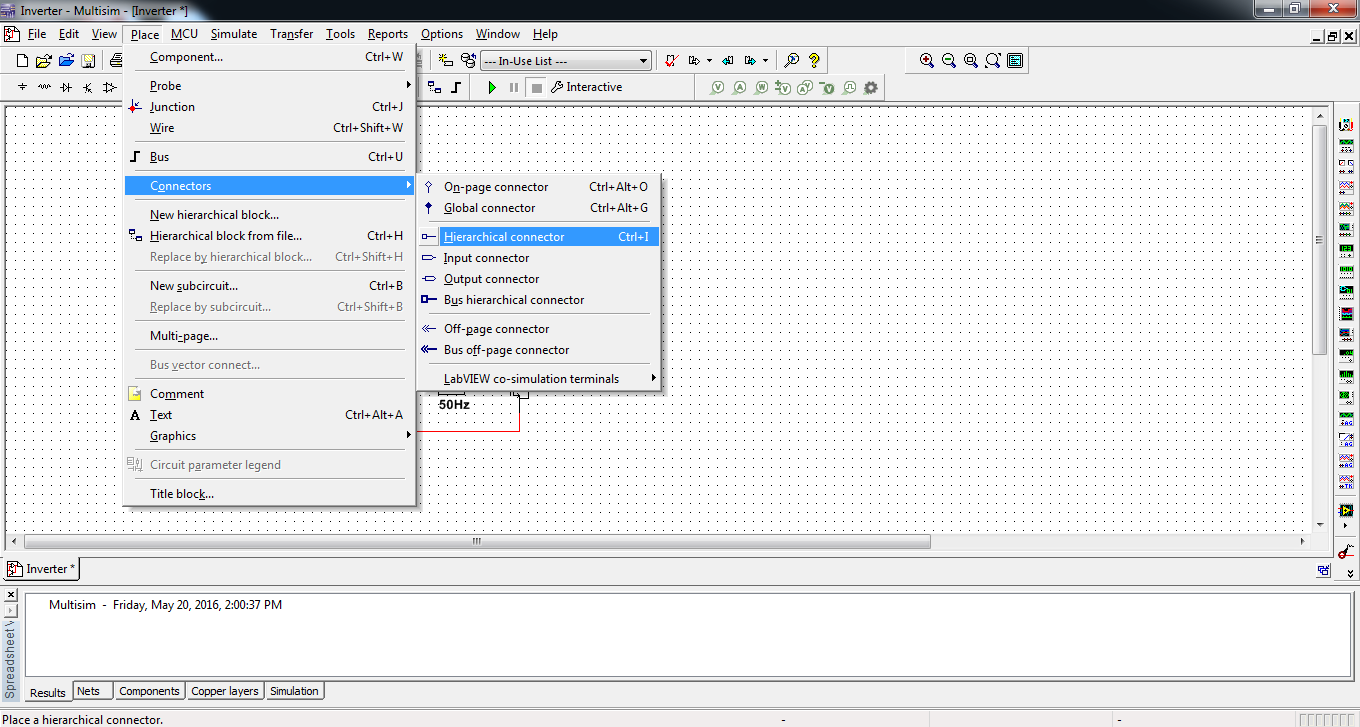
Task: Select Junction in Place menu
Action: tap(270, 107)
